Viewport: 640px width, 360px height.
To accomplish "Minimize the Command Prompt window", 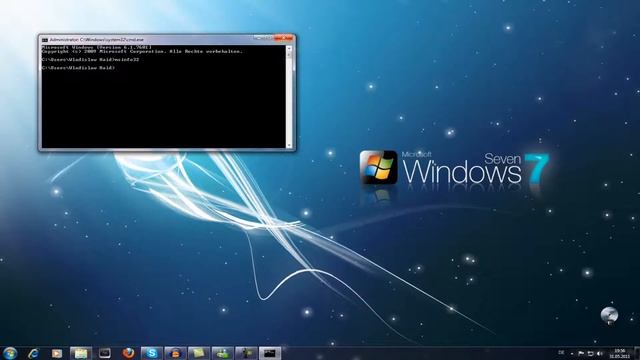I will pos(258,38).
